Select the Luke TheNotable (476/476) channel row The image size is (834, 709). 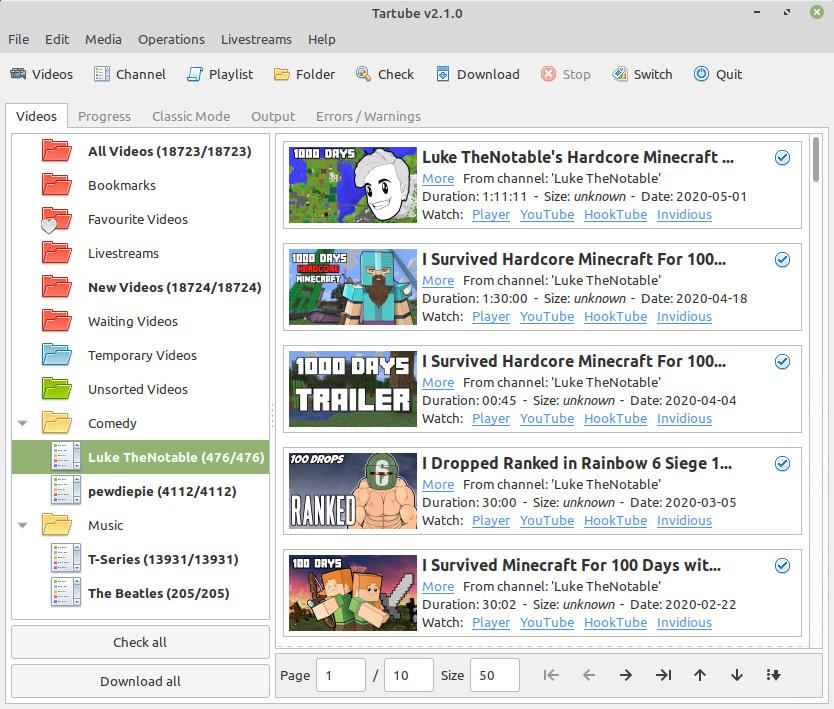[140, 457]
